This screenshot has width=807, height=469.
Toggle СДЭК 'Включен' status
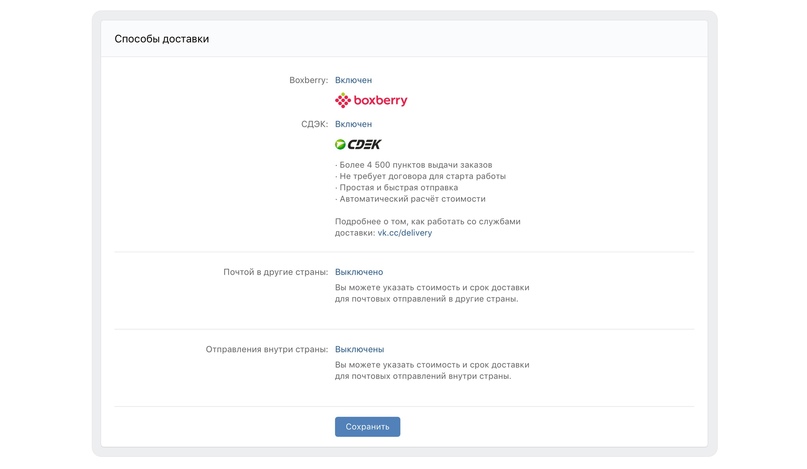353,124
